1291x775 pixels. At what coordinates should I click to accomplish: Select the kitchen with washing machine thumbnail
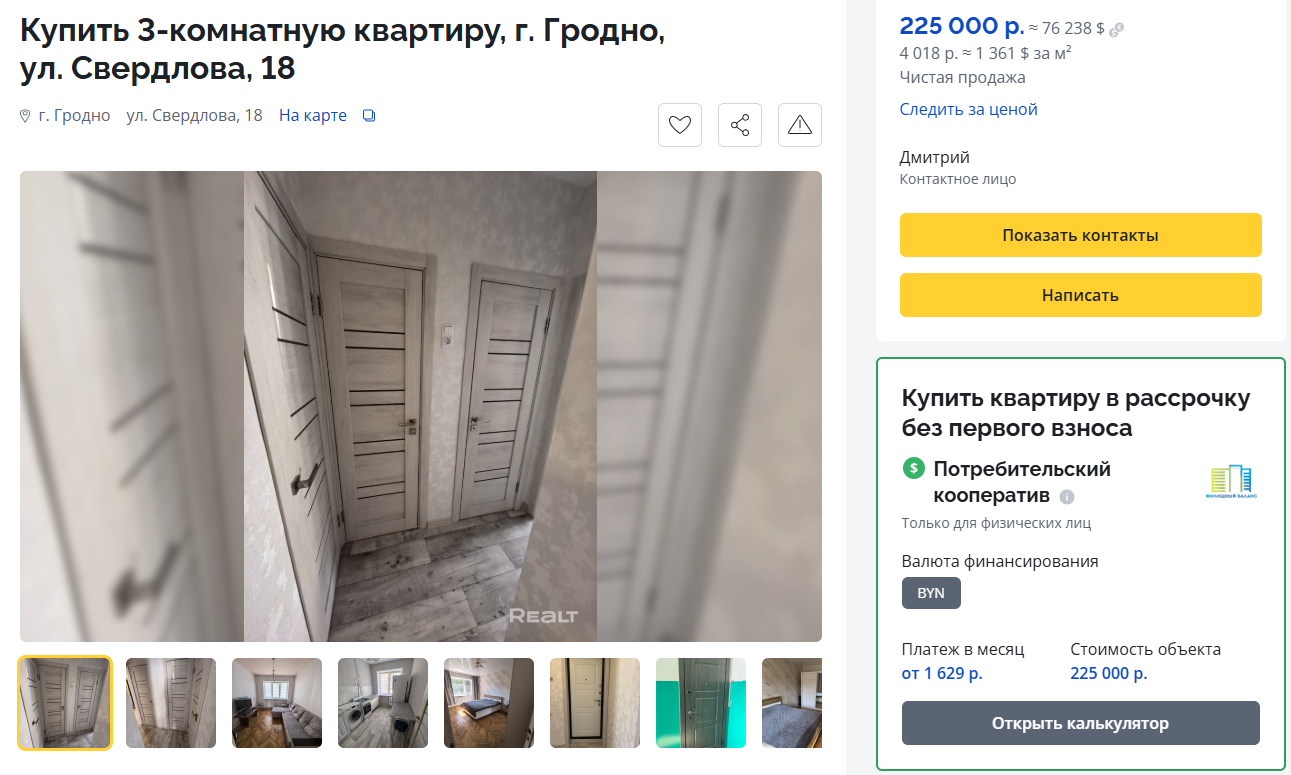pos(383,703)
